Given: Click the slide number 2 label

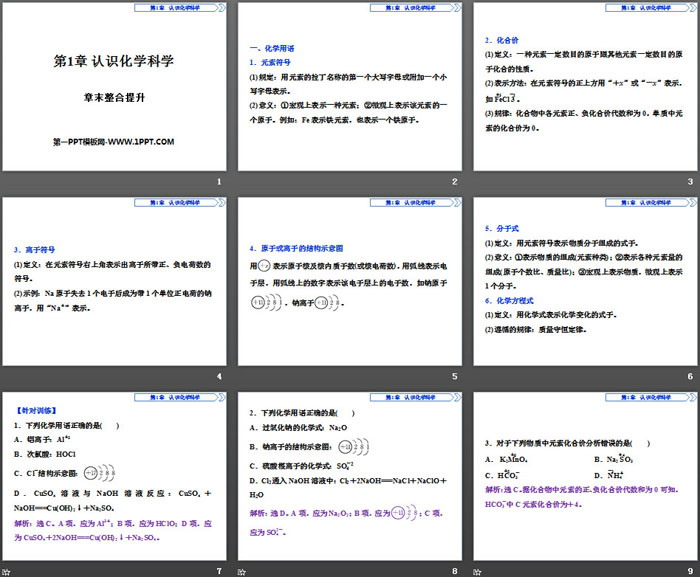Looking at the screenshot, I should [454, 182].
